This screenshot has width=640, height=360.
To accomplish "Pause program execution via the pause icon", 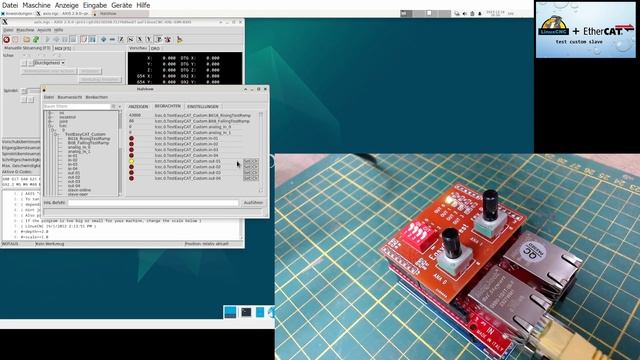I will click(x=64, y=40).
